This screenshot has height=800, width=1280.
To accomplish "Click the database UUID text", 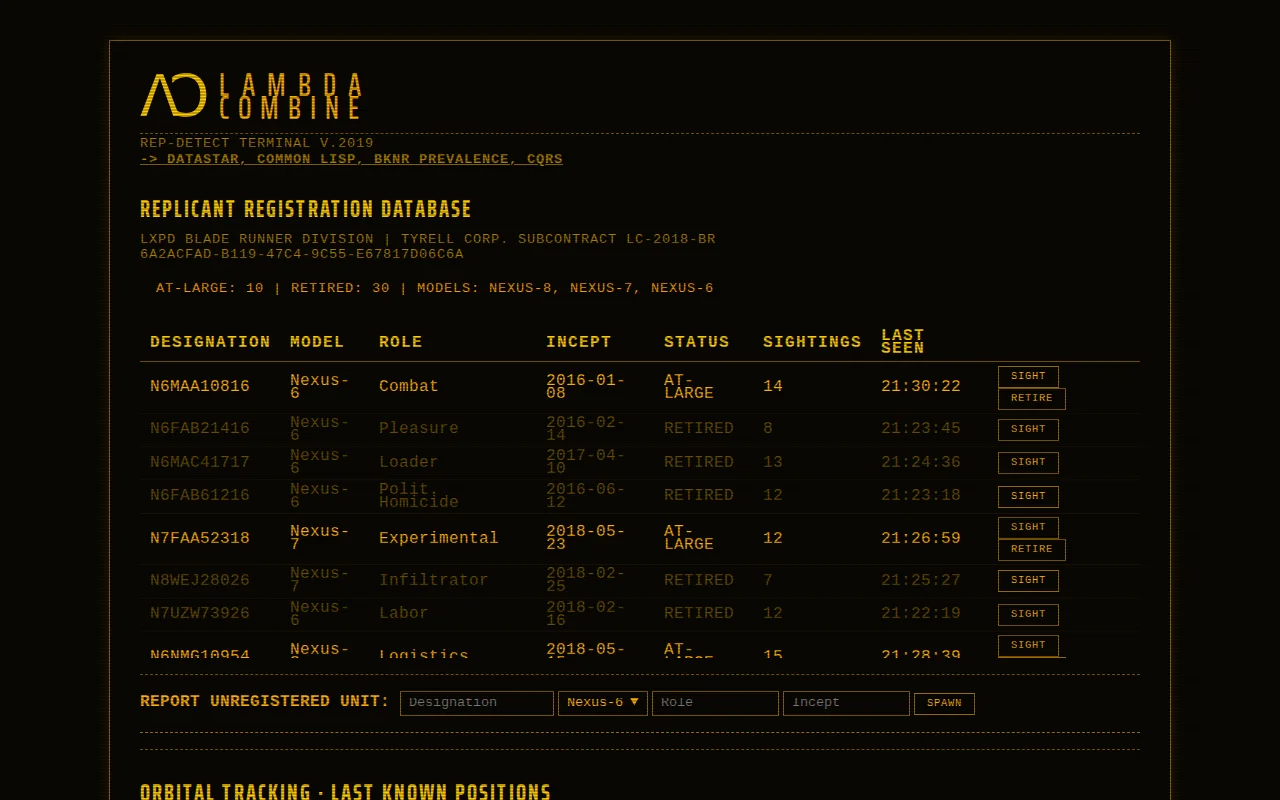I will point(302,255).
